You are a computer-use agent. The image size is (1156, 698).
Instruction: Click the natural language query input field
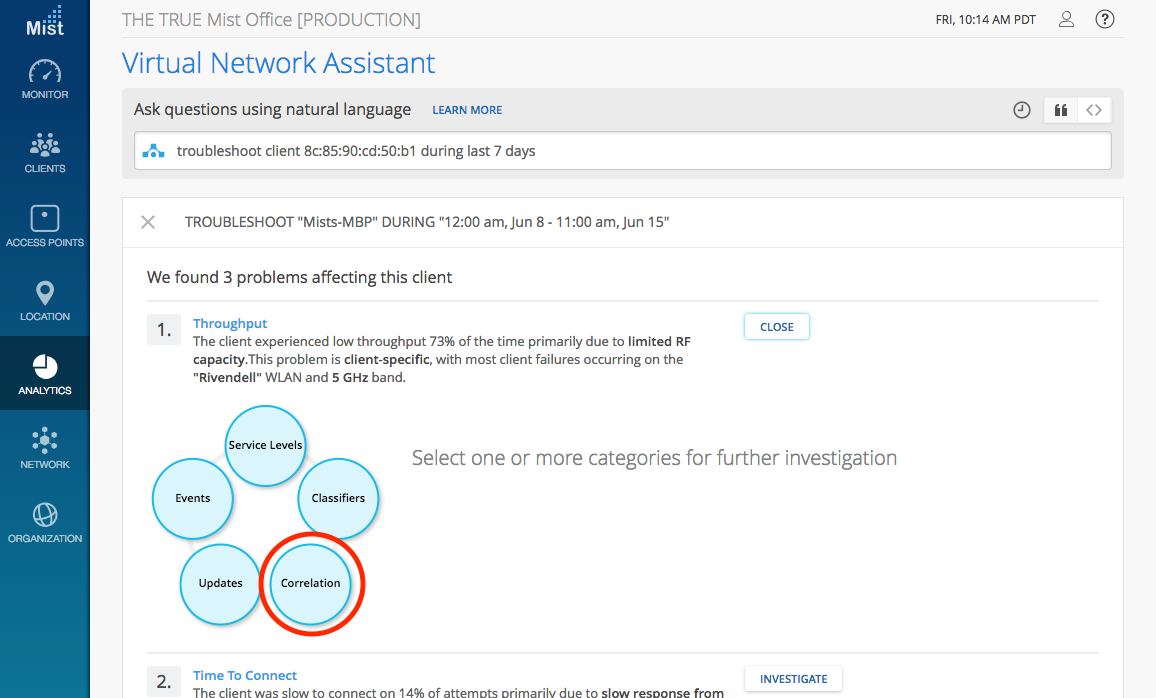point(622,151)
